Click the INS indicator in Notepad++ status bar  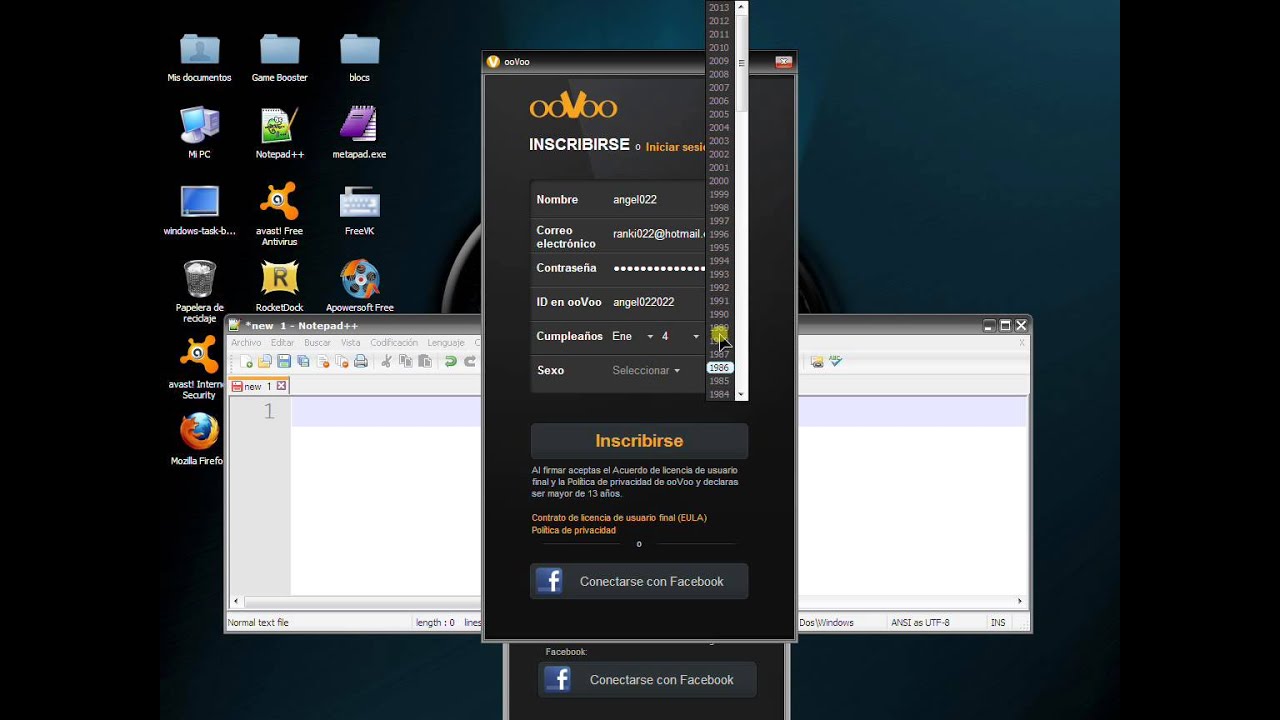pos(998,622)
